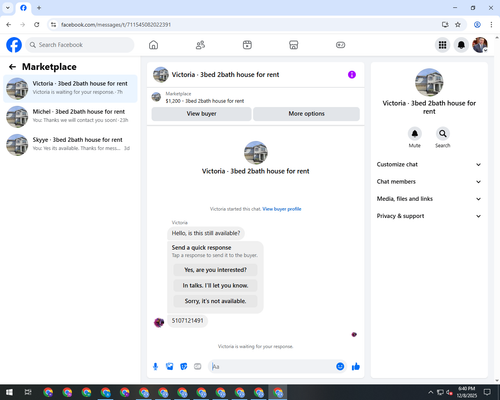Open the emoji picker in message box
Screen dimensions: 500x400
(x=340, y=367)
